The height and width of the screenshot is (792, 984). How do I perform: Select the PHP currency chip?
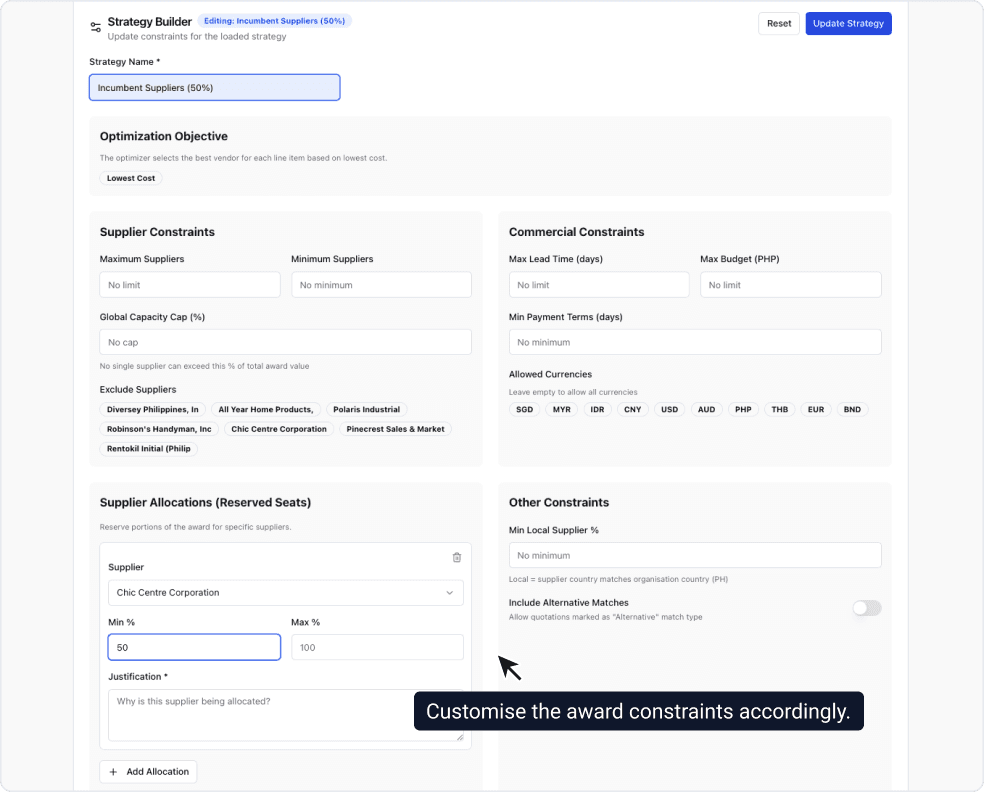[743, 409]
